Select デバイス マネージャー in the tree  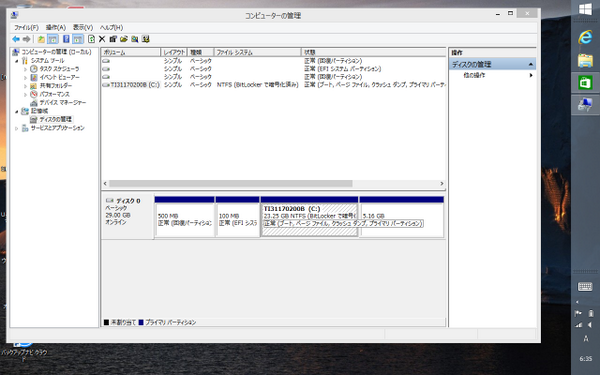coord(63,103)
